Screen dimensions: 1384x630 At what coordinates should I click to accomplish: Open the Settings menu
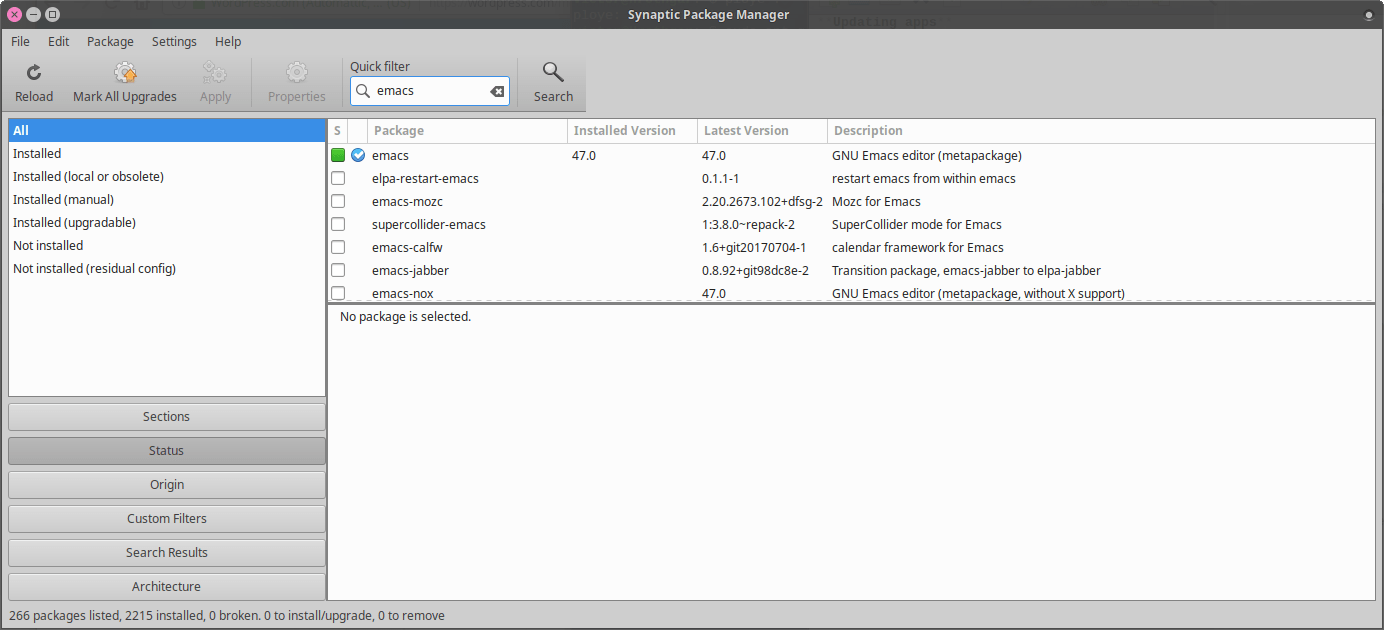(174, 42)
